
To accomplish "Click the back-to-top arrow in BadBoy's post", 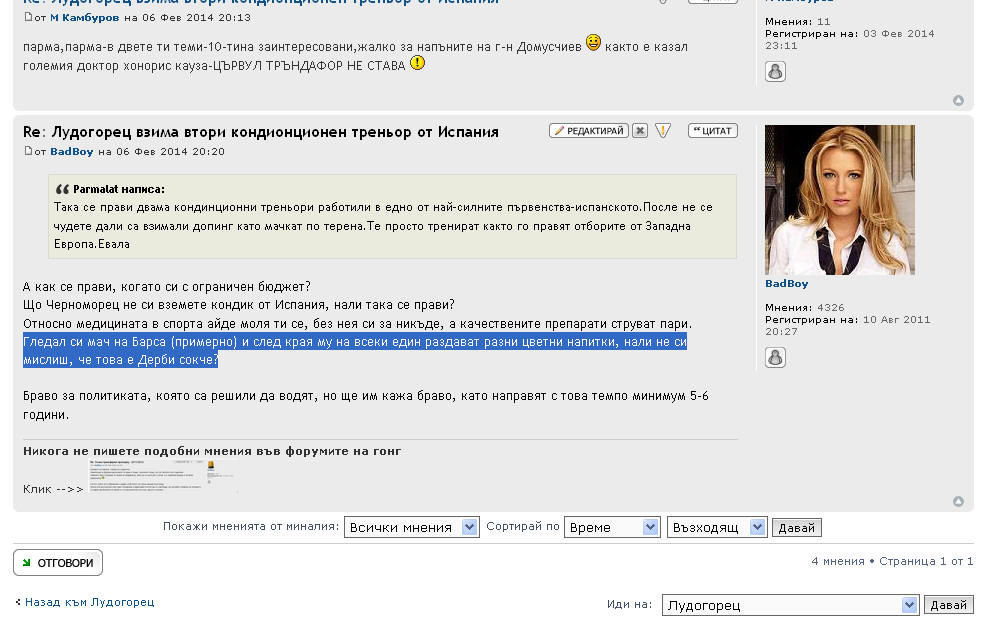I will 958,501.
